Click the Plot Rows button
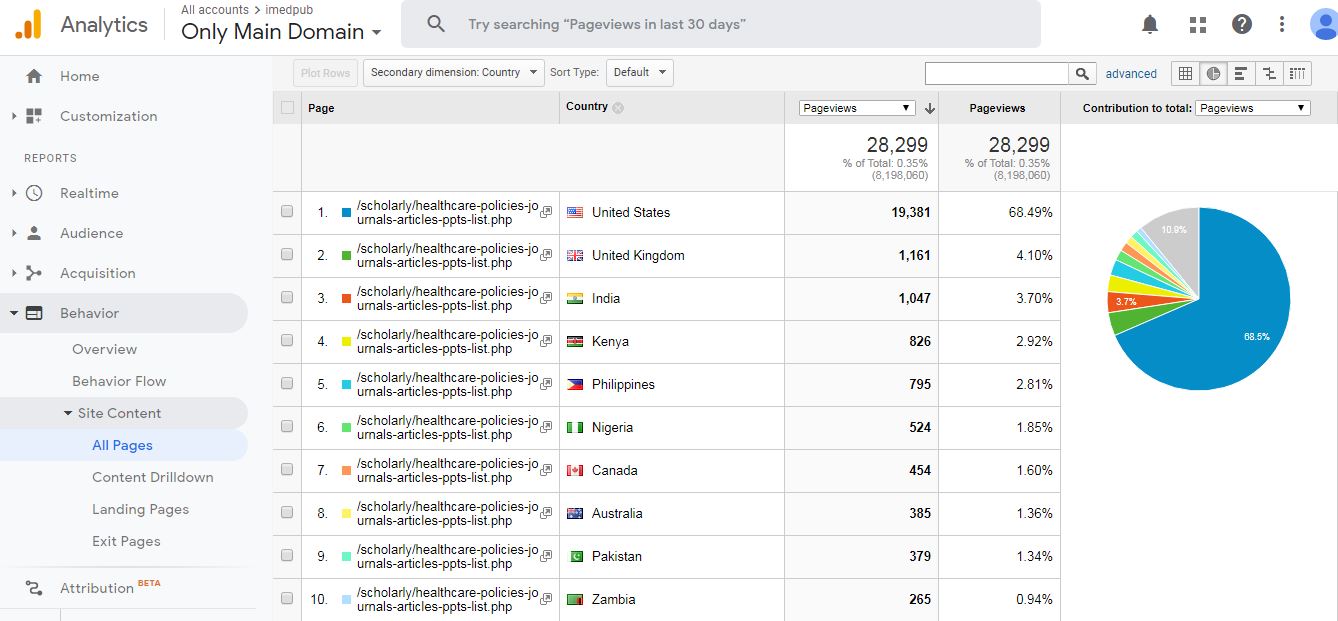This screenshot has height=621, width=1338. (x=325, y=72)
